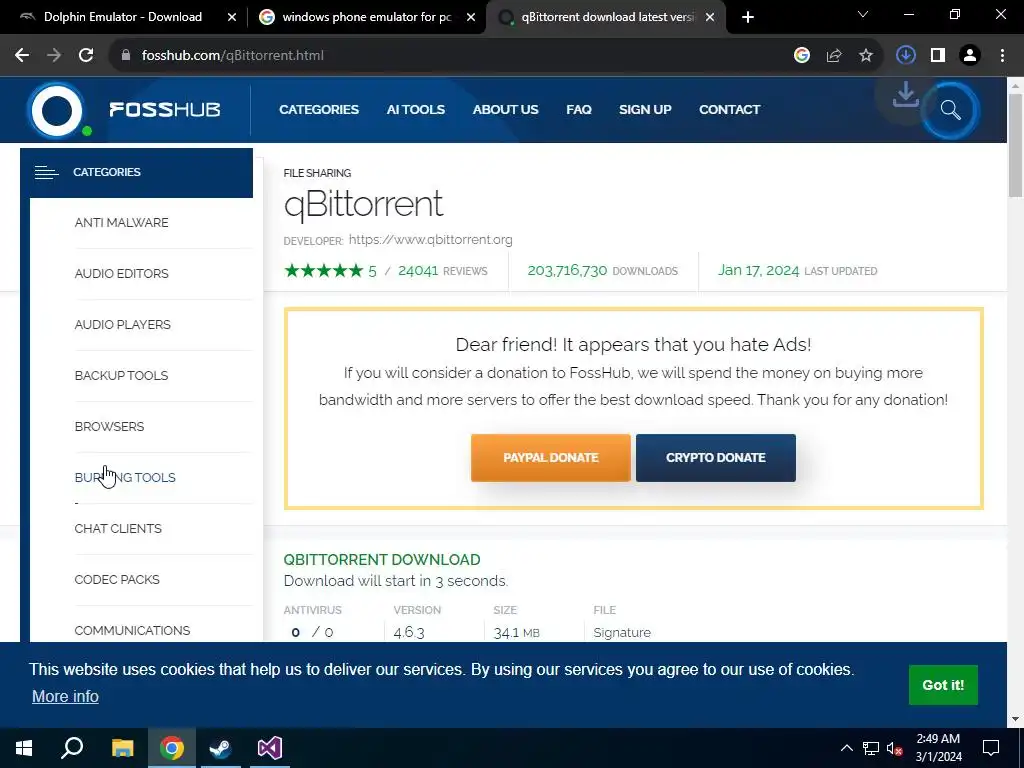Click the Chrome taskbar icon
Viewport: 1024px width, 768px height.
[171, 748]
